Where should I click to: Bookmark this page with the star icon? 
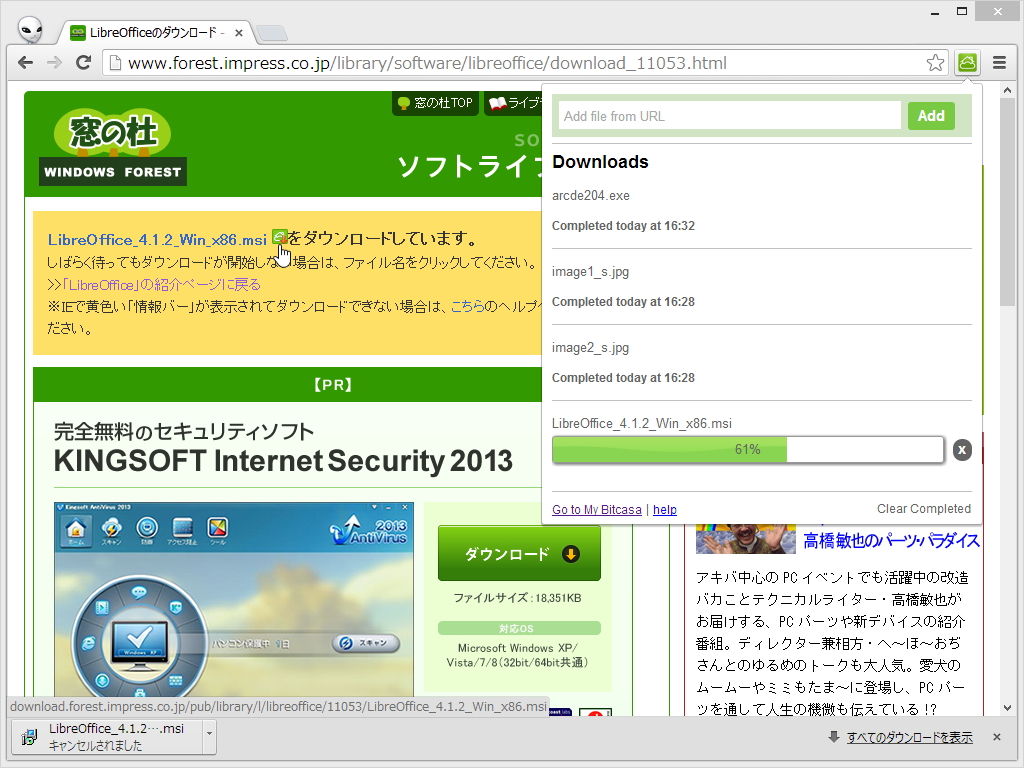[x=935, y=62]
